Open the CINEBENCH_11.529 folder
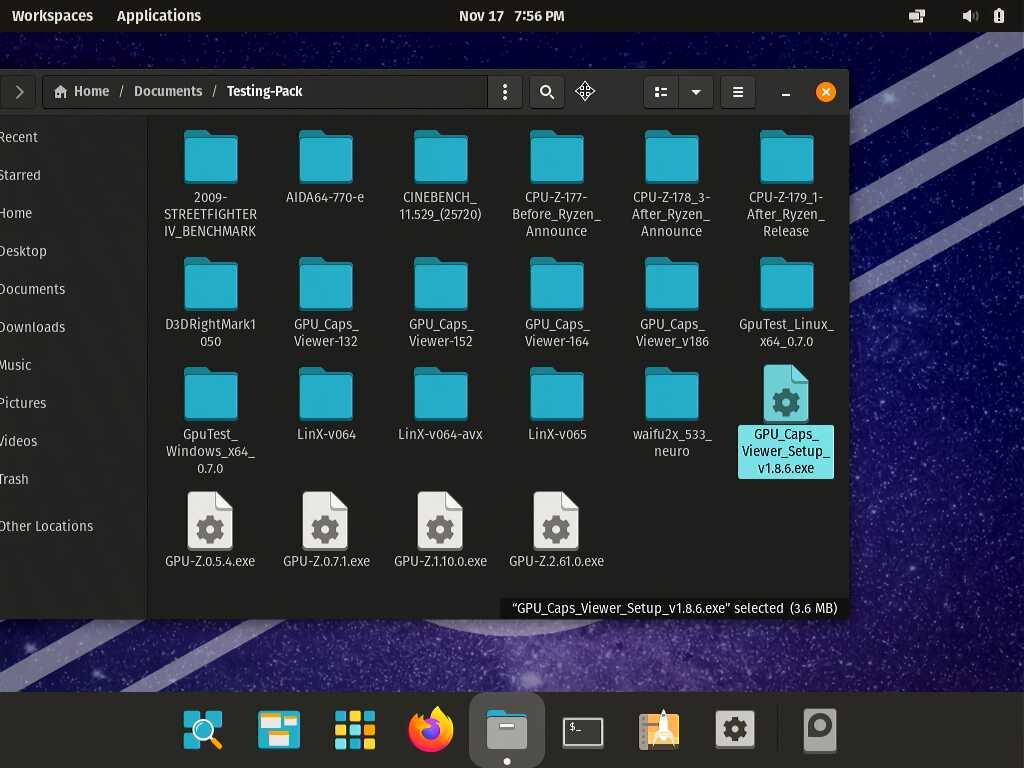The image size is (1024, 768). click(440, 176)
